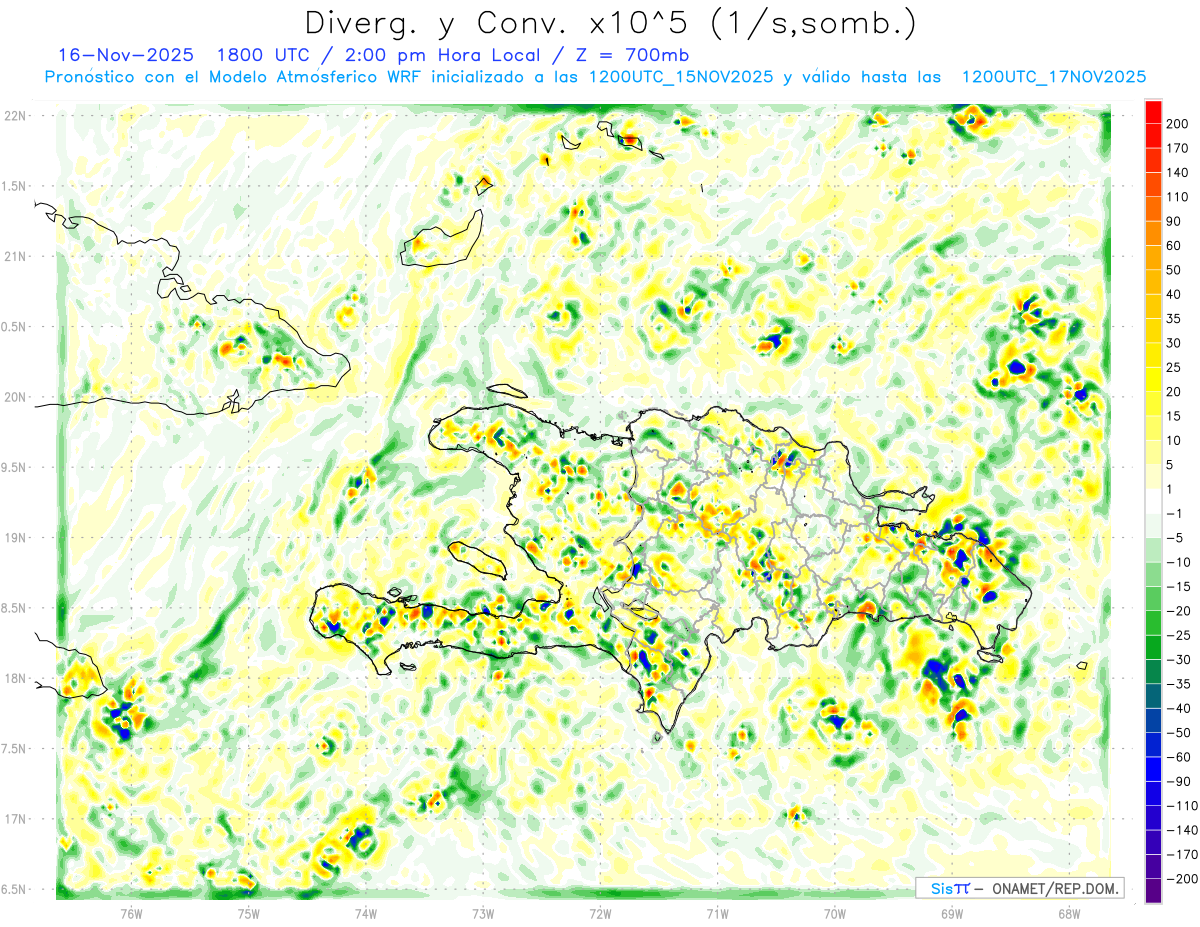Click the "71W" longitude axis label
This screenshot has height=927, width=1200.
point(717,913)
